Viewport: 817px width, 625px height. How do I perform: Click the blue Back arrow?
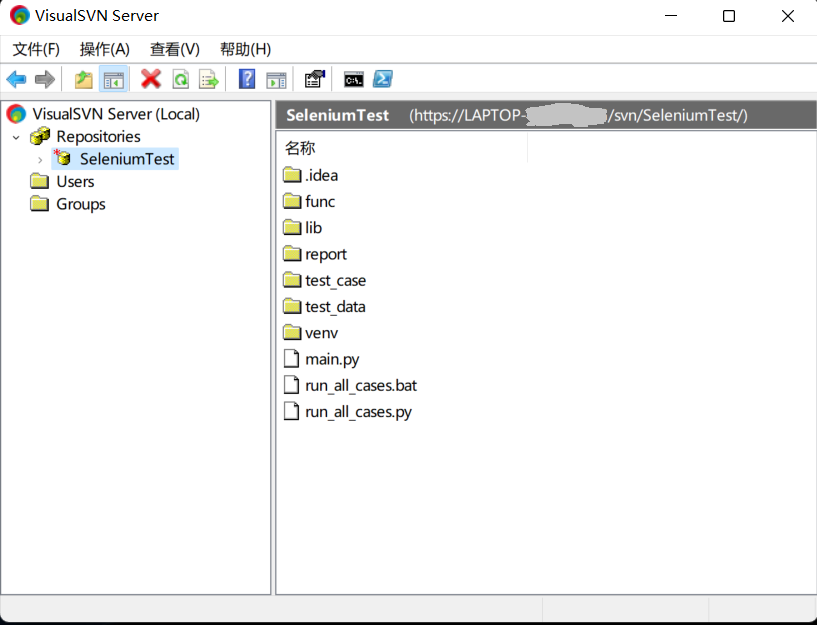click(x=16, y=80)
